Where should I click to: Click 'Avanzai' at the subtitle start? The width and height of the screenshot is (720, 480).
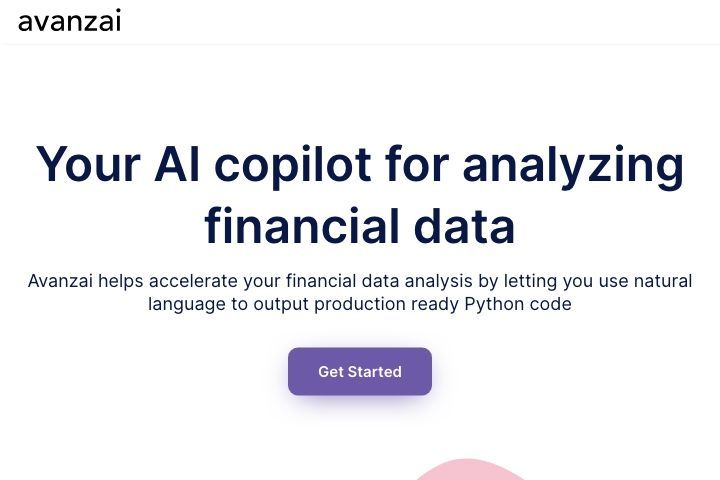[60, 281]
